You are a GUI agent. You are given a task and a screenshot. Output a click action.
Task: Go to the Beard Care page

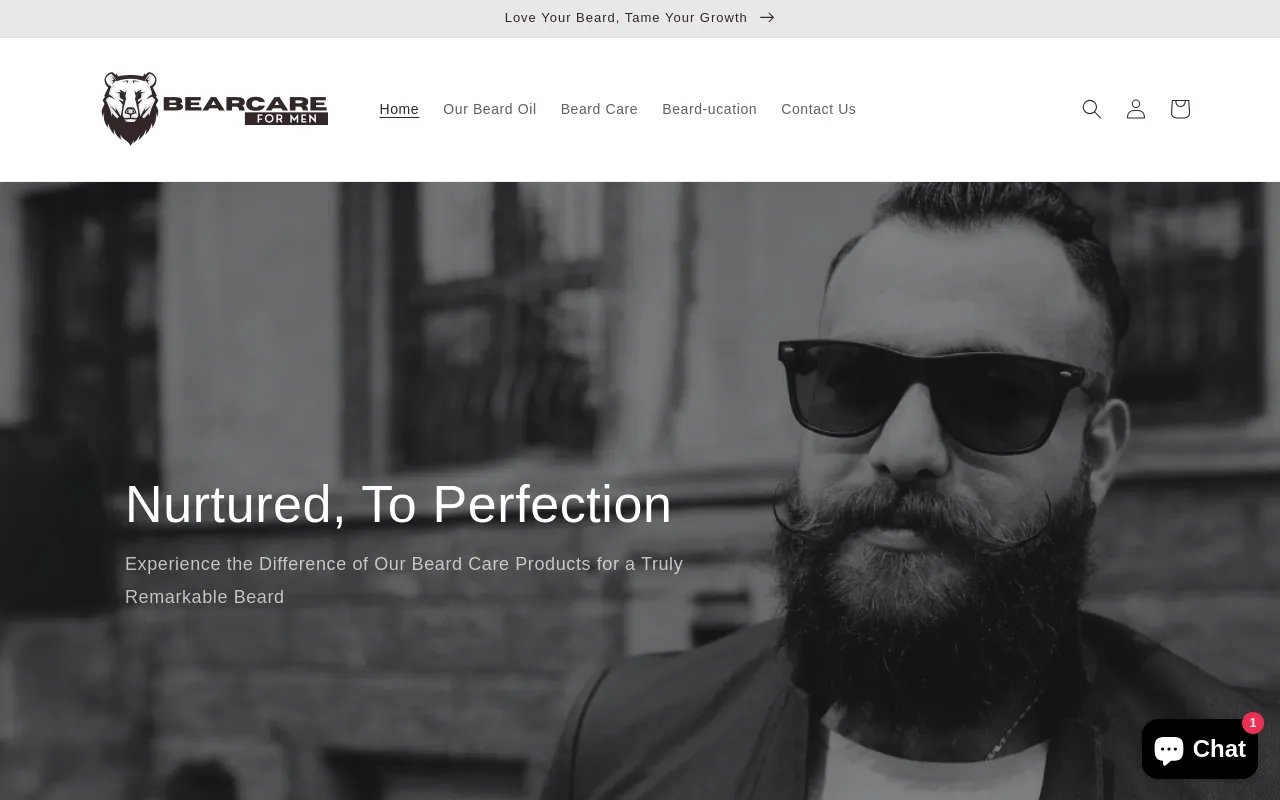[x=599, y=109]
